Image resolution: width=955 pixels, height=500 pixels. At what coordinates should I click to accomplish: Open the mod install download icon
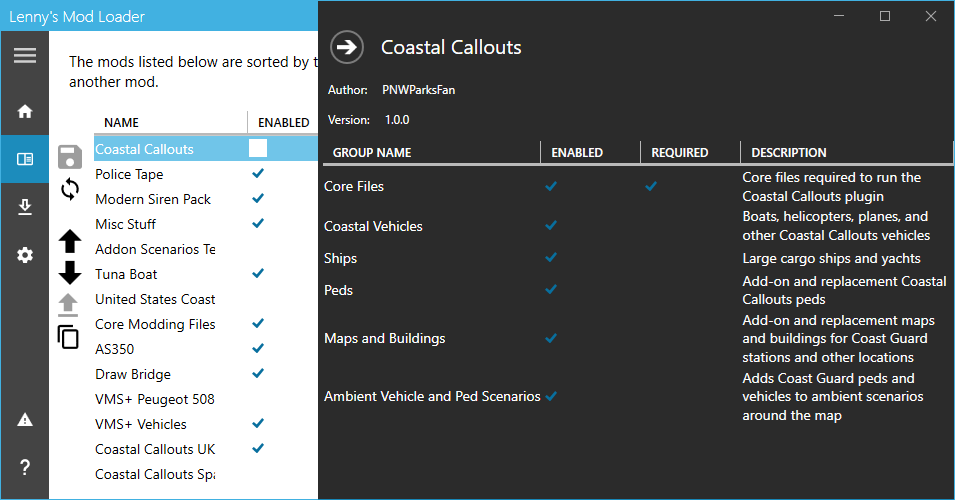click(x=25, y=207)
